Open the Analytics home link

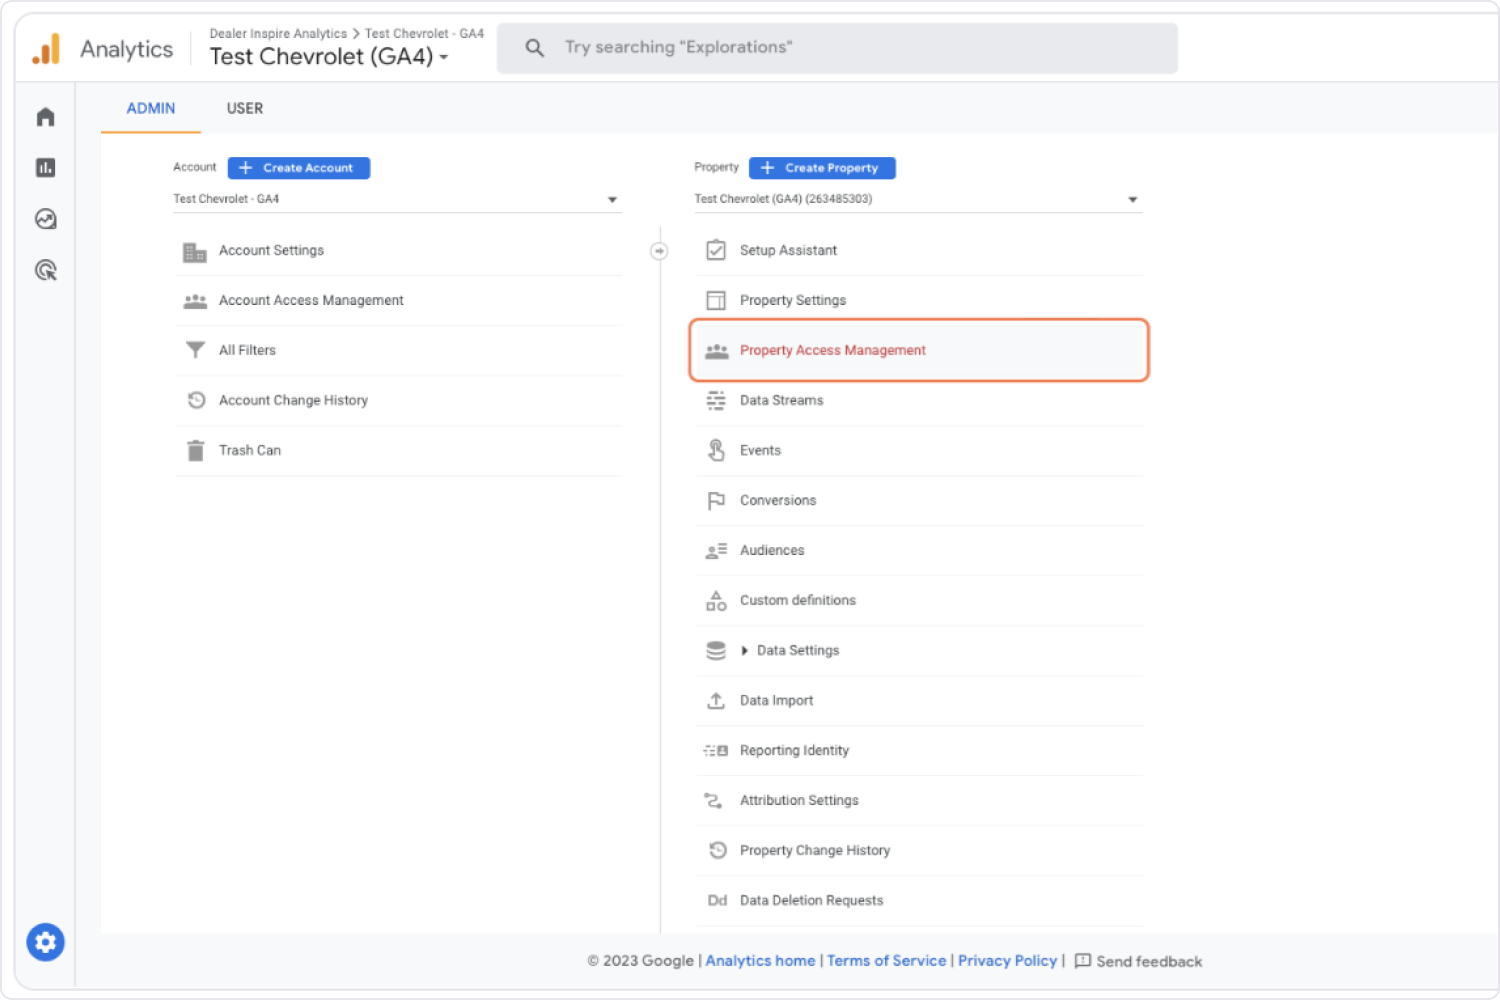tap(760, 961)
